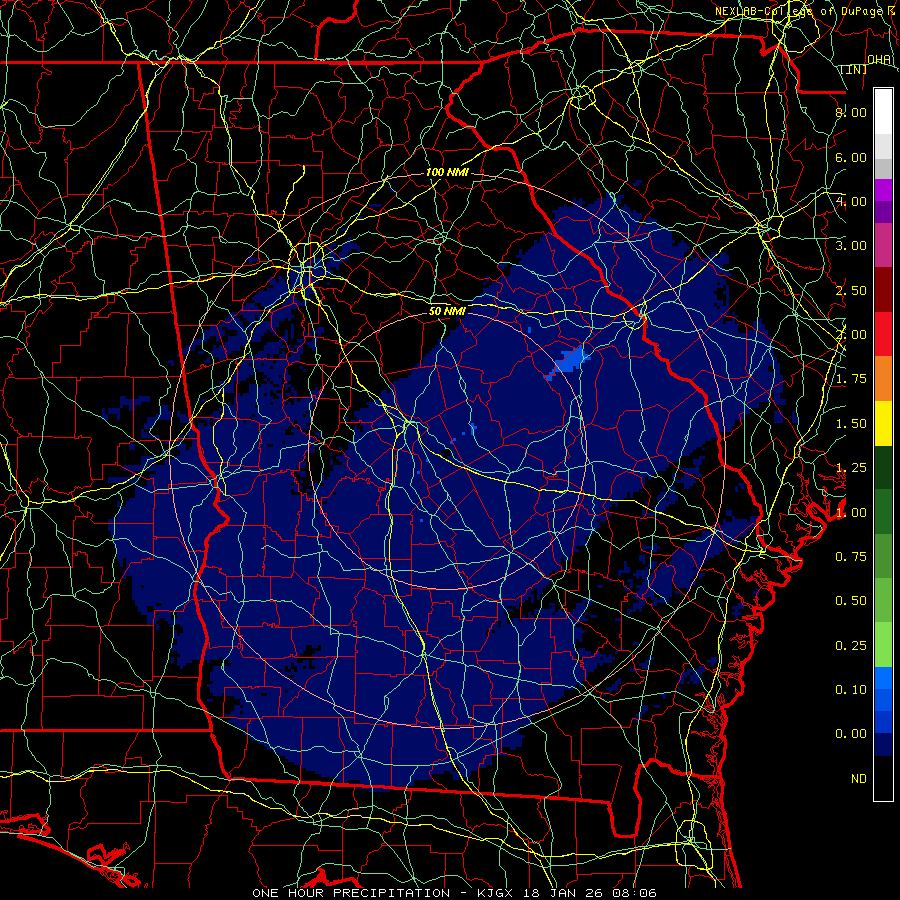Click the 50 NMI range ring label
Image resolution: width=900 pixels, height=900 pixels.
[x=447, y=311]
